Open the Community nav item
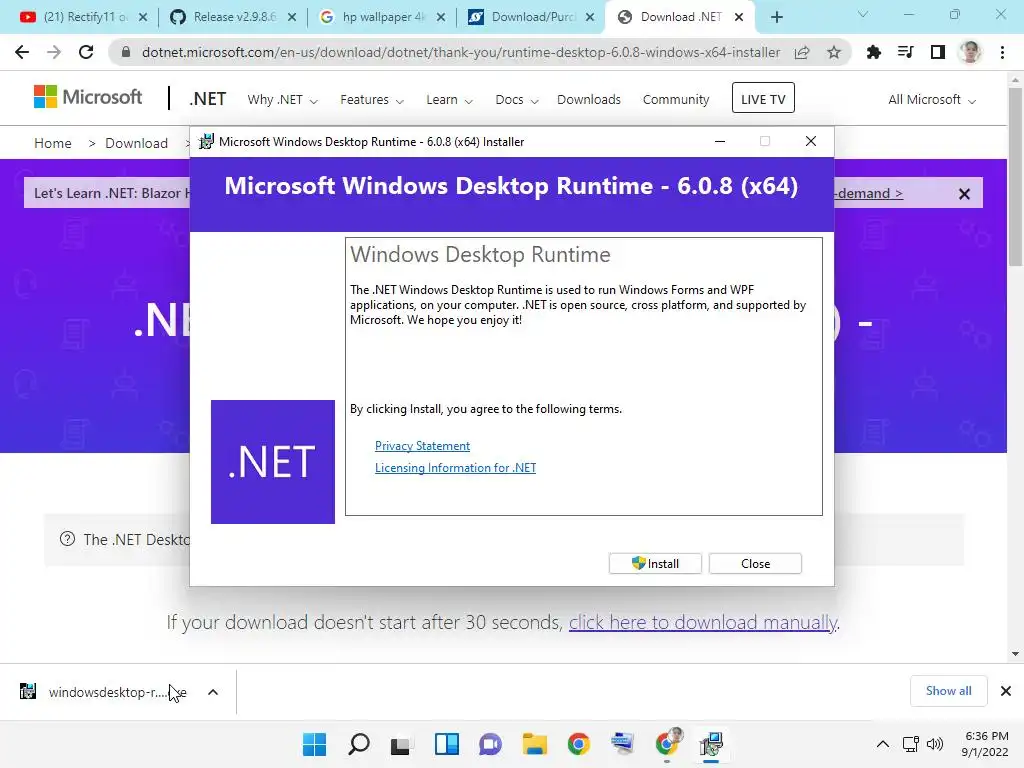Image resolution: width=1024 pixels, height=768 pixels. click(x=676, y=100)
